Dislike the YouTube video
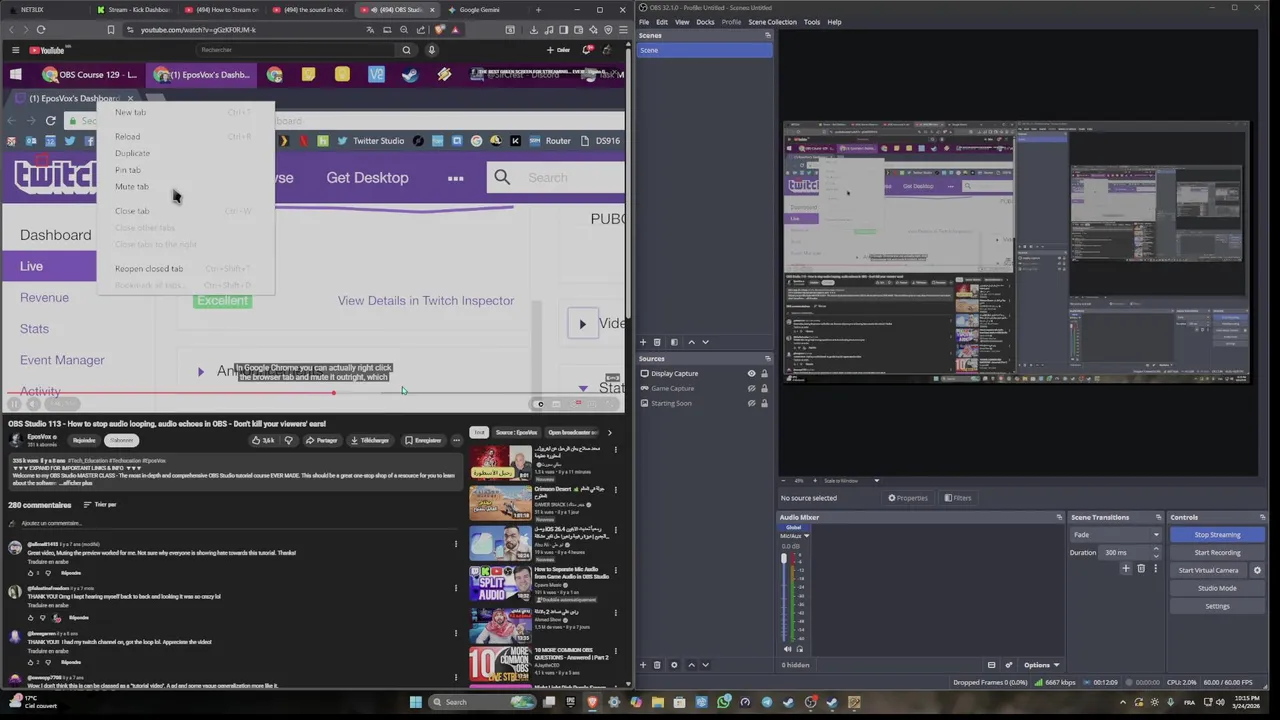Screen dimensions: 1280x720 pyautogui.click(x=289, y=440)
